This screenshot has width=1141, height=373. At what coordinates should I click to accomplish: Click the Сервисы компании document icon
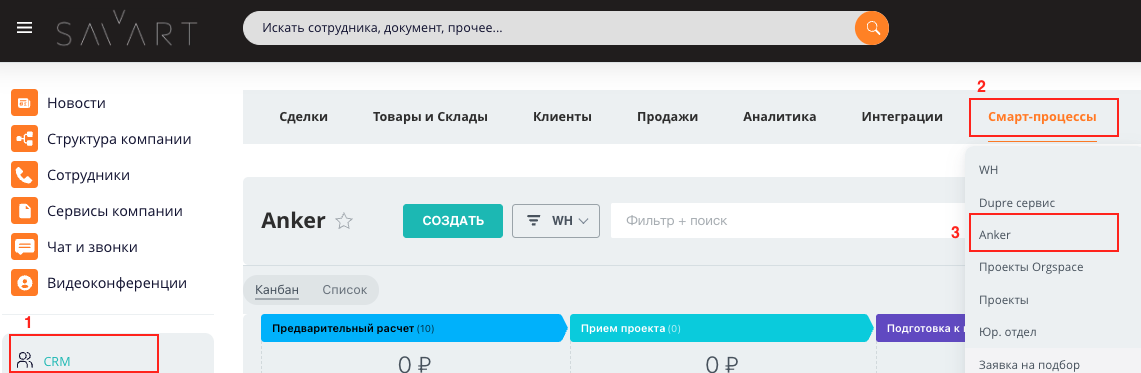point(24,212)
